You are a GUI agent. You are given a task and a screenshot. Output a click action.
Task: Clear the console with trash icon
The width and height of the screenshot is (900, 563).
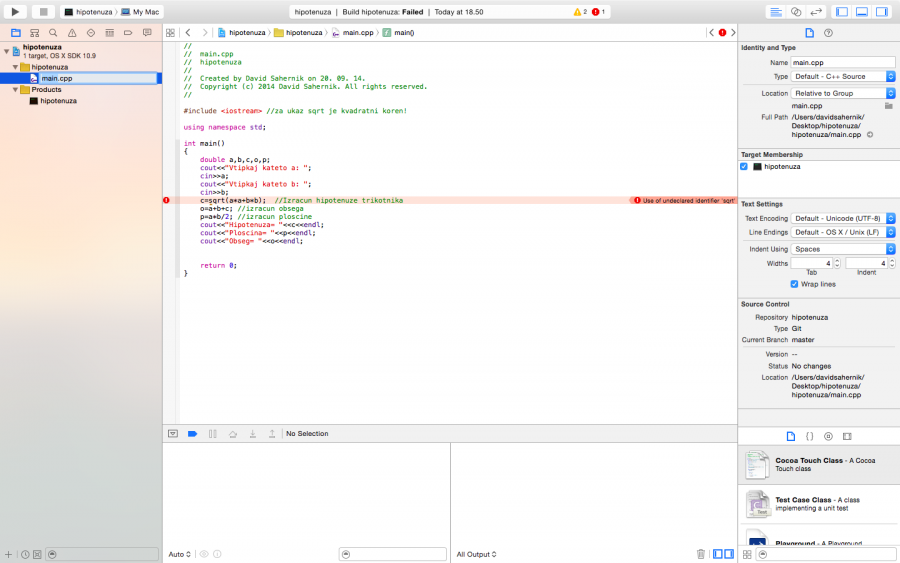coord(701,554)
